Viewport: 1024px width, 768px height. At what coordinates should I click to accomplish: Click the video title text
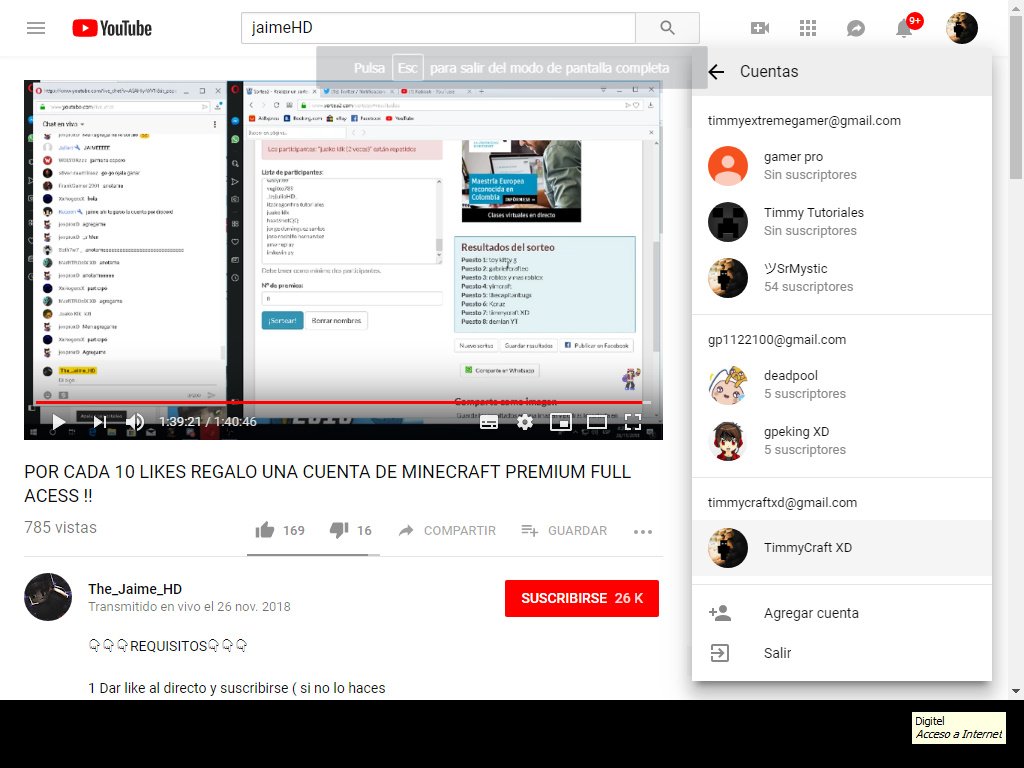click(x=327, y=484)
